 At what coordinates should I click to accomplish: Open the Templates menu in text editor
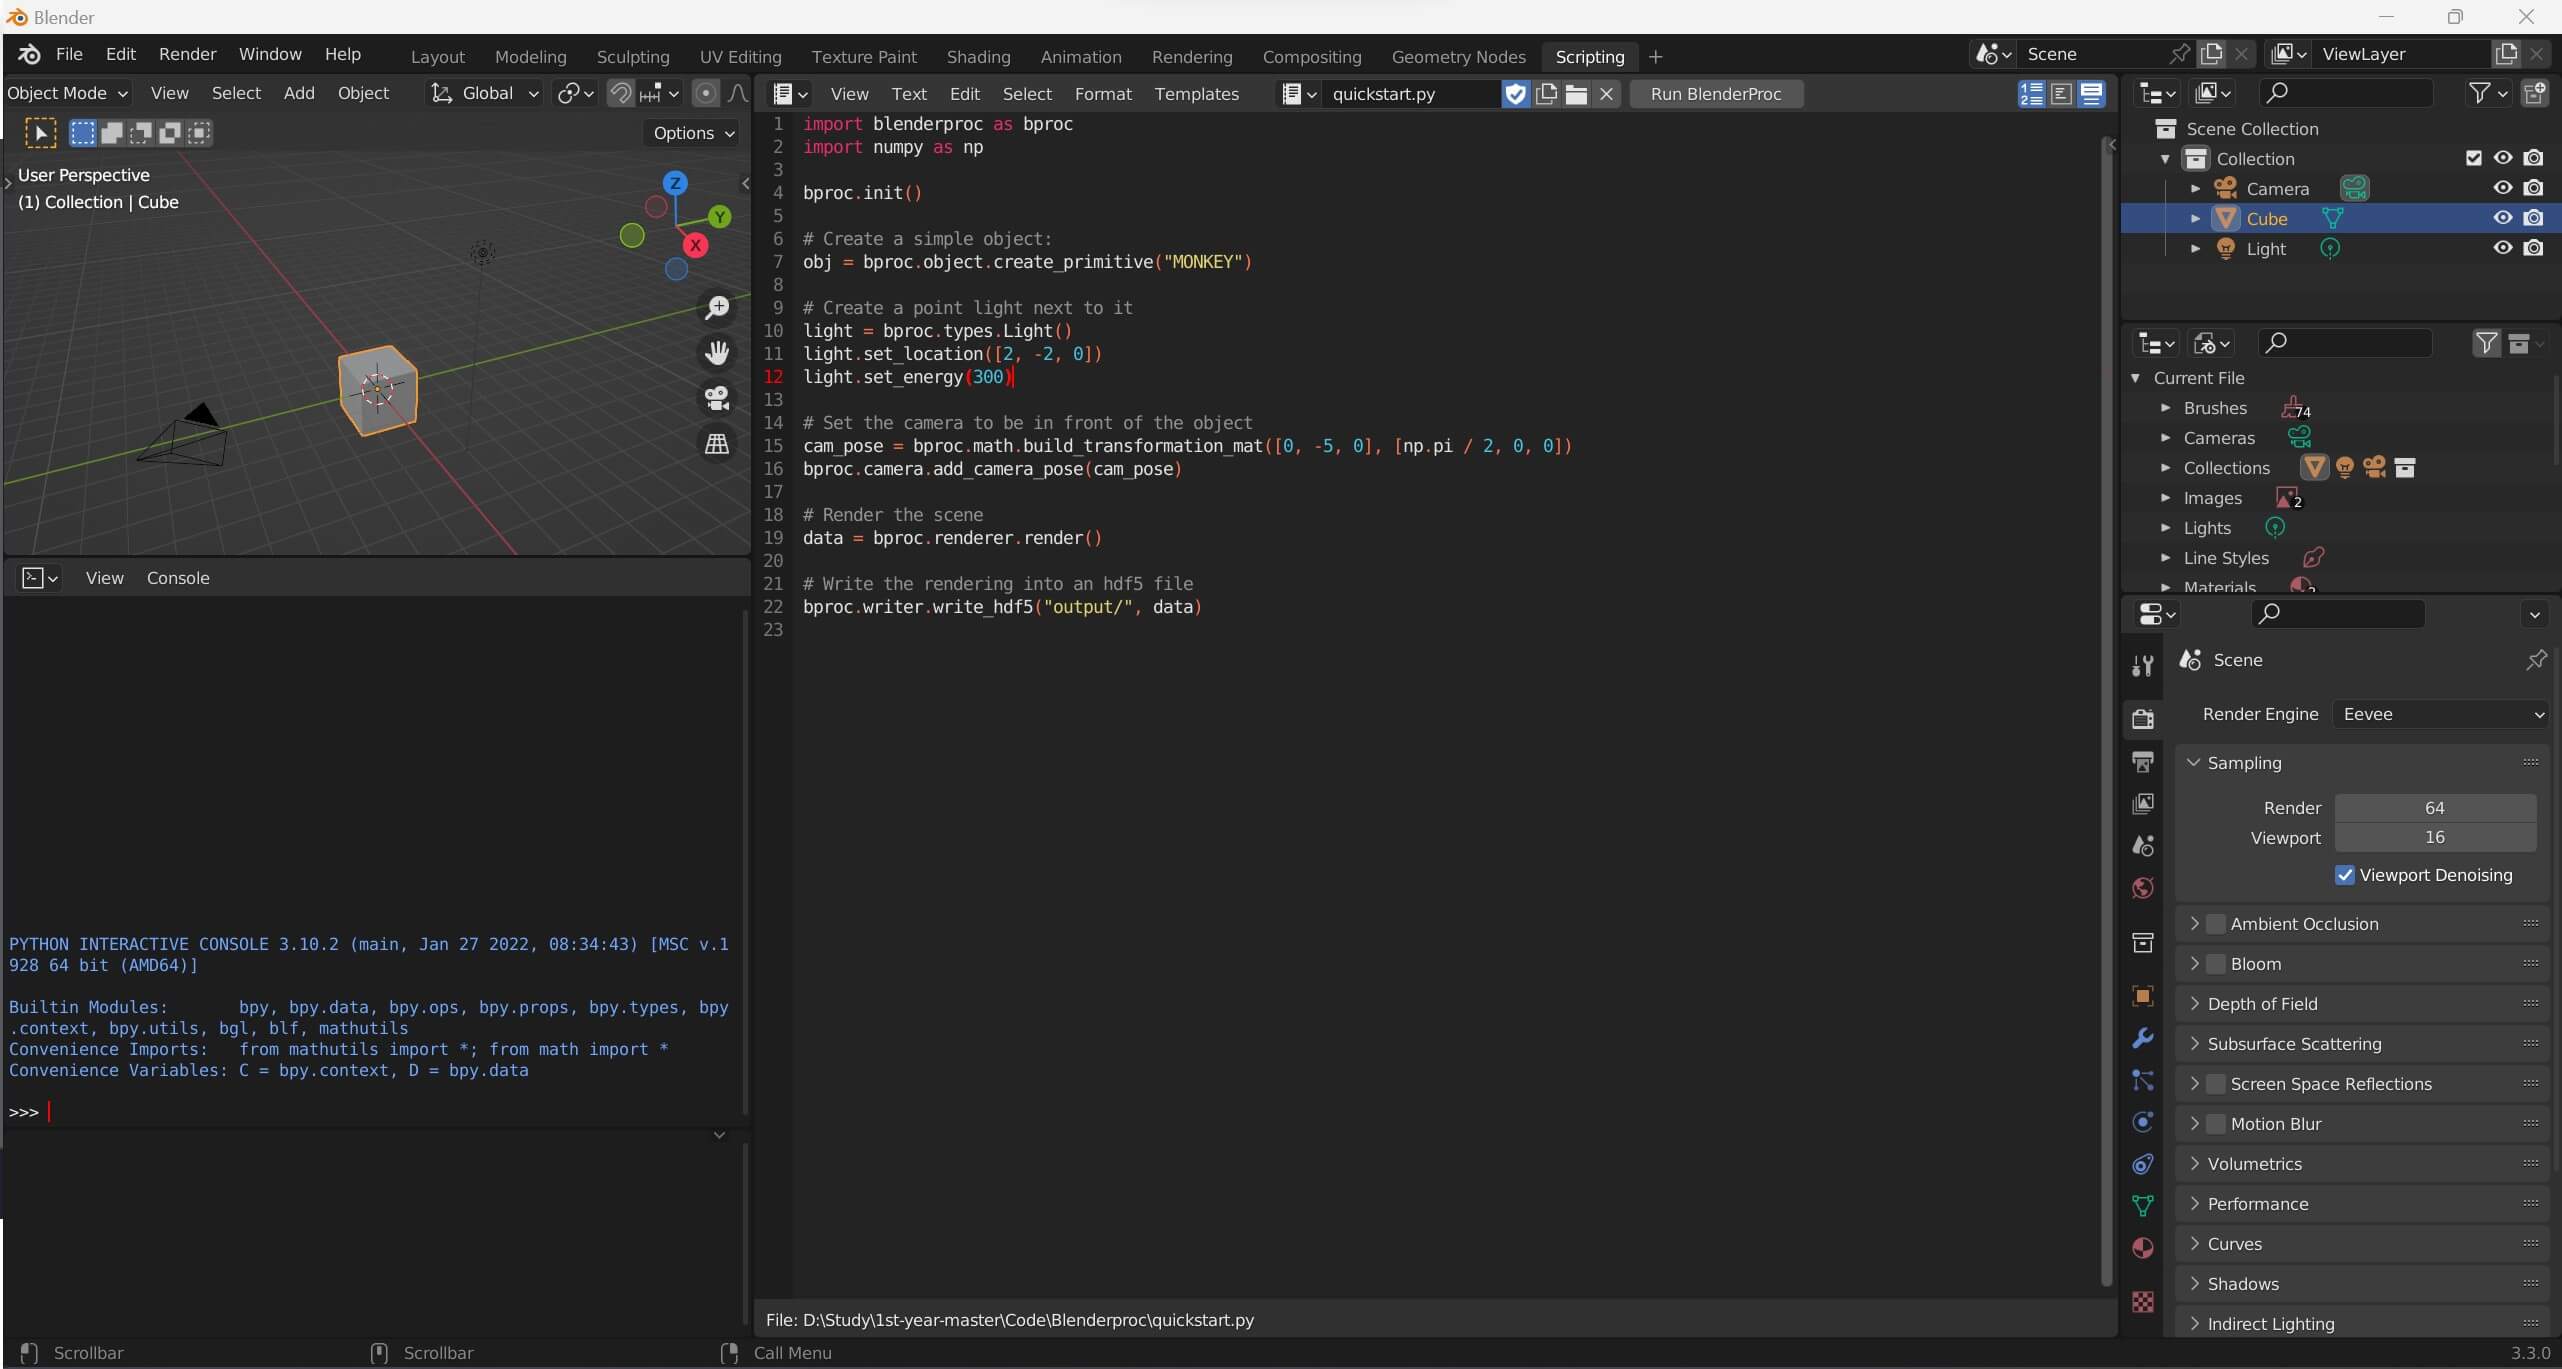point(1196,94)
